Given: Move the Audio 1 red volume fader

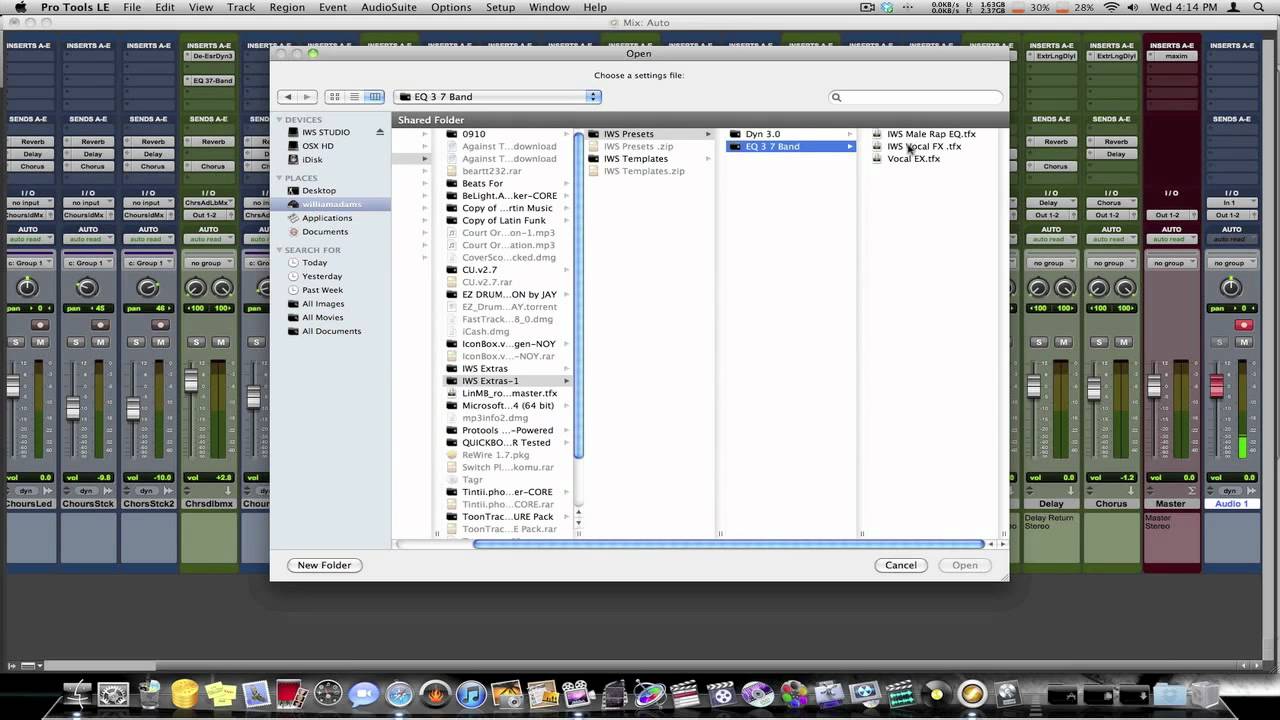Looking at the screenshot, I should coord(1217,385).
